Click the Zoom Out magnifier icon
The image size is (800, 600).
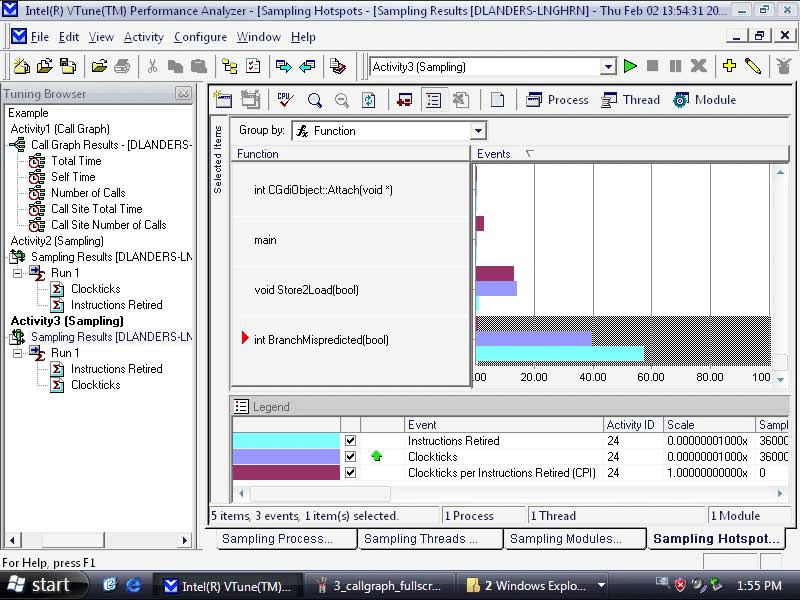coord(342,100)
